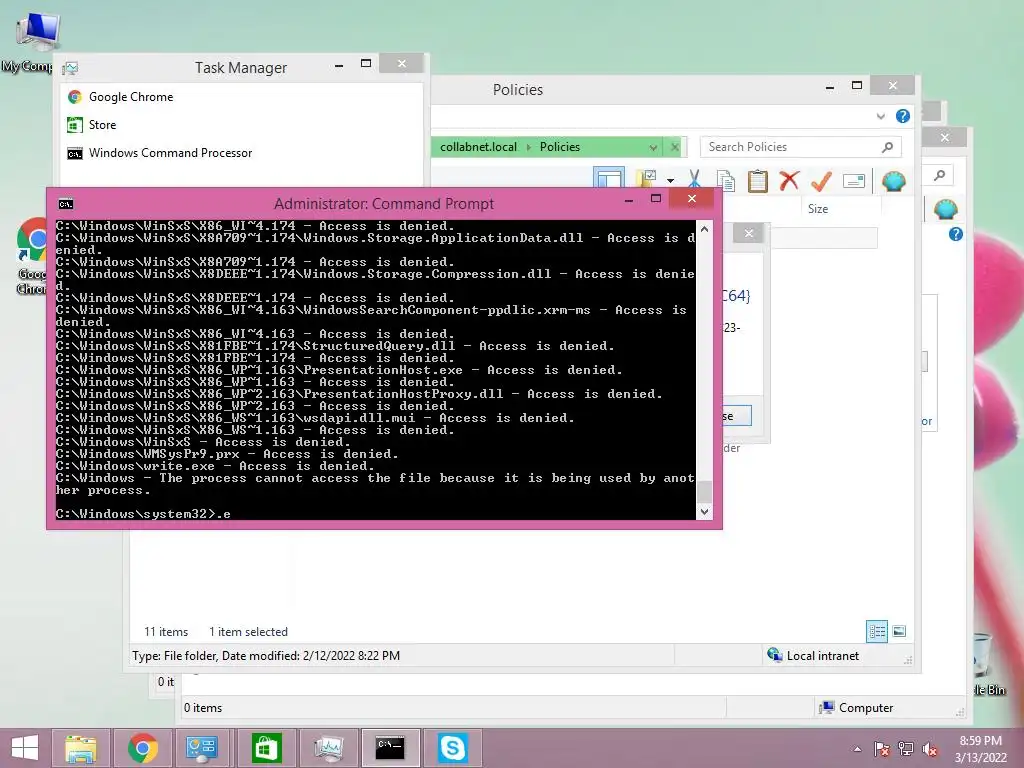Image resolution: width=1024 pixels, height=768 pixels.
Task: Open File Explorer from taskbar
Action: pyautogui.click(x=80, y=748)
